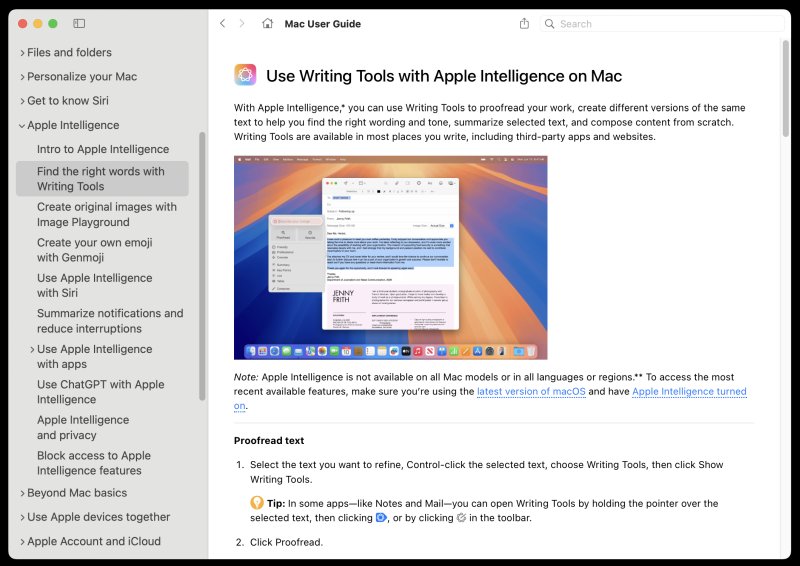Open Block access to Apple Intelligence features

tap(94, 463)
